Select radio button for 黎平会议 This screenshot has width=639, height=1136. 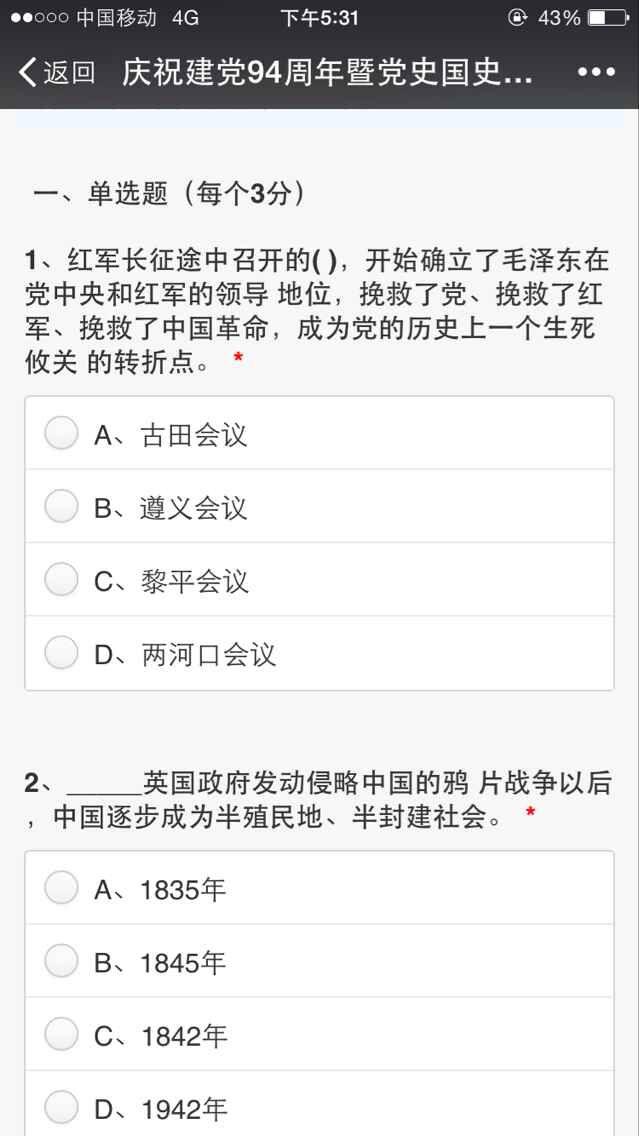[x=61, y=580]
